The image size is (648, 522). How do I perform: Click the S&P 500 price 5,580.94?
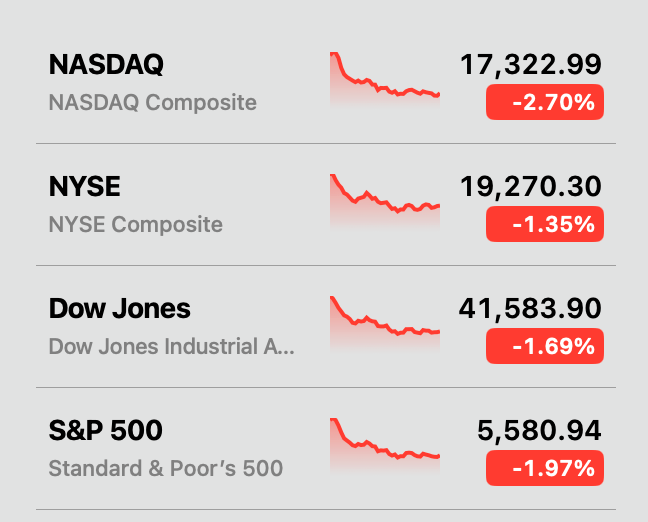coord(539,431)
